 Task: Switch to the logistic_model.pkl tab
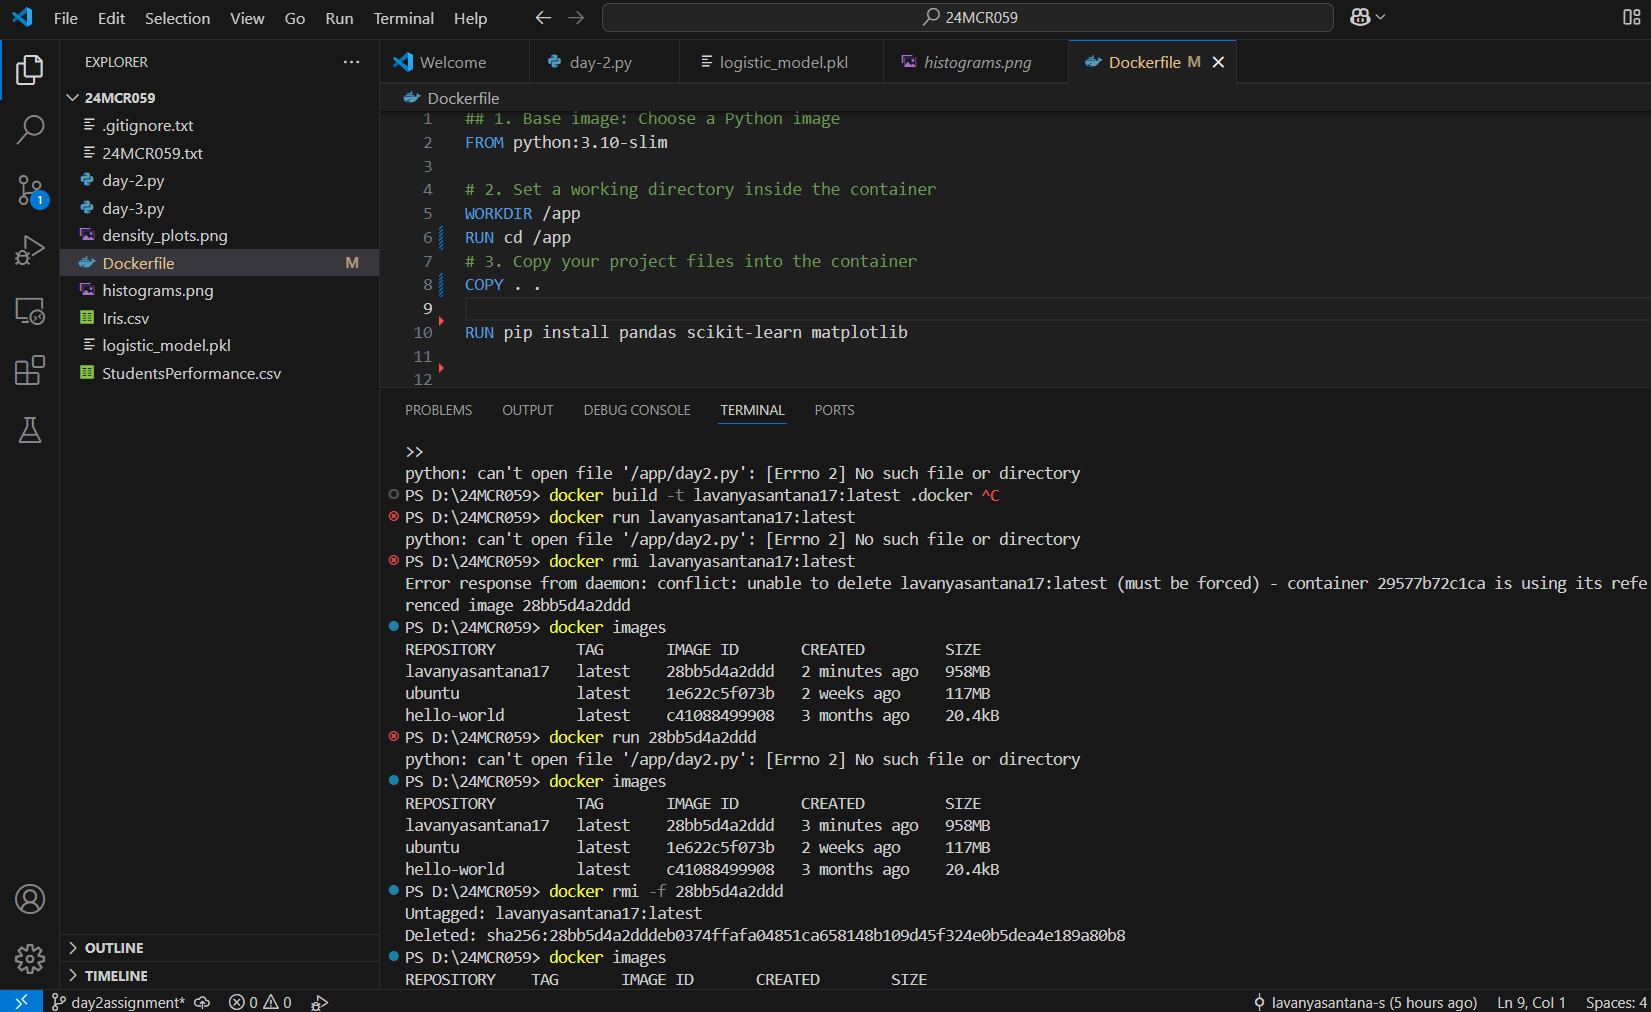click(783, 62)
